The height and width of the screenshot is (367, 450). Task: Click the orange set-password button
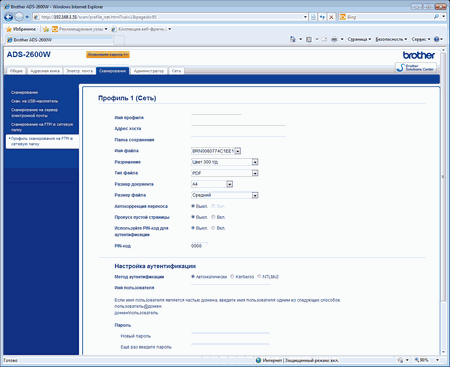(108, 55)
